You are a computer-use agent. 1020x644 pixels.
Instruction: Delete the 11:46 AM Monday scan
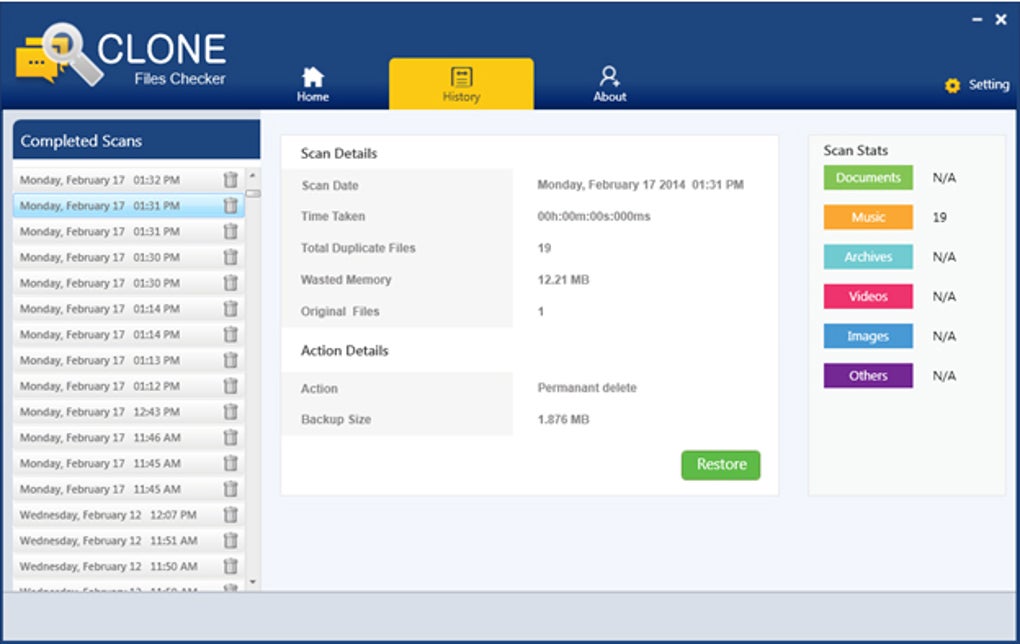click(230, 438)
